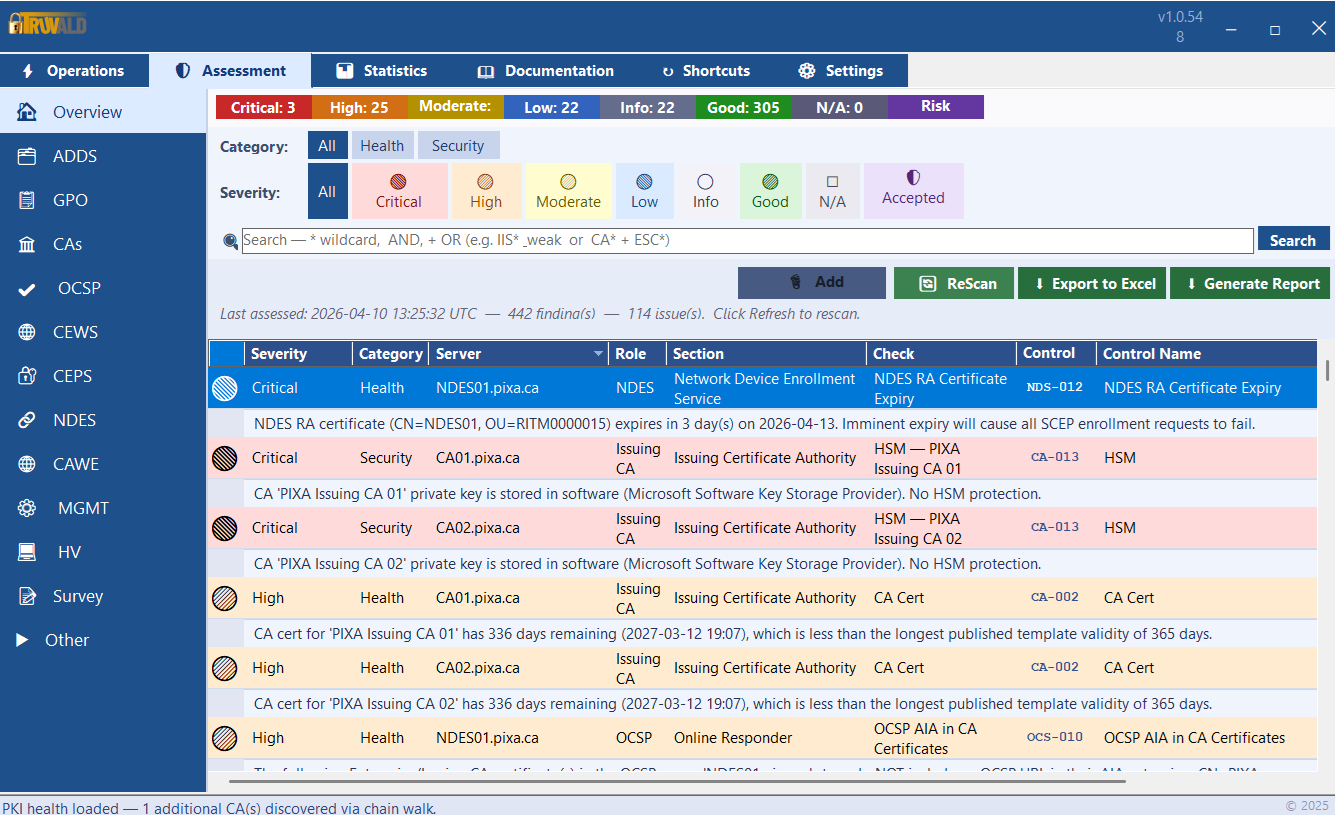This screenshot has width=1335, height=815.
Task: Click the Add button
Action: click(812, 283)
